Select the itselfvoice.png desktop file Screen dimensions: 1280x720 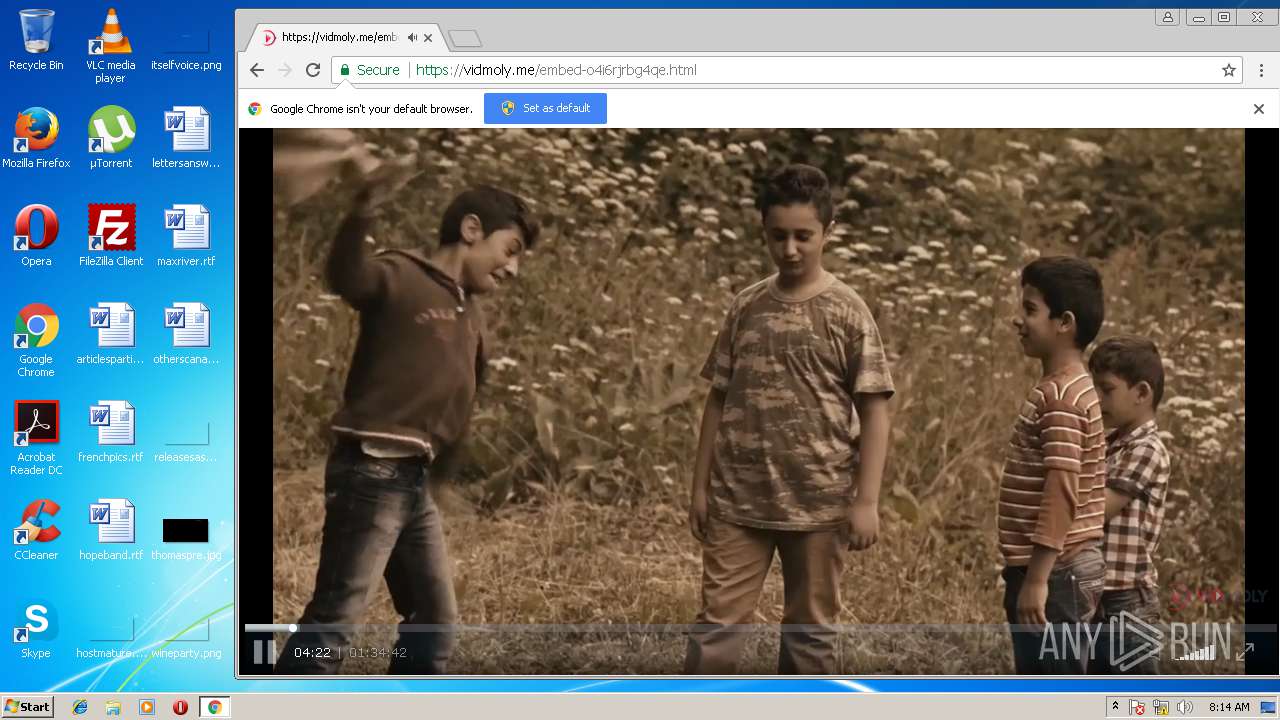pos(186,45)
